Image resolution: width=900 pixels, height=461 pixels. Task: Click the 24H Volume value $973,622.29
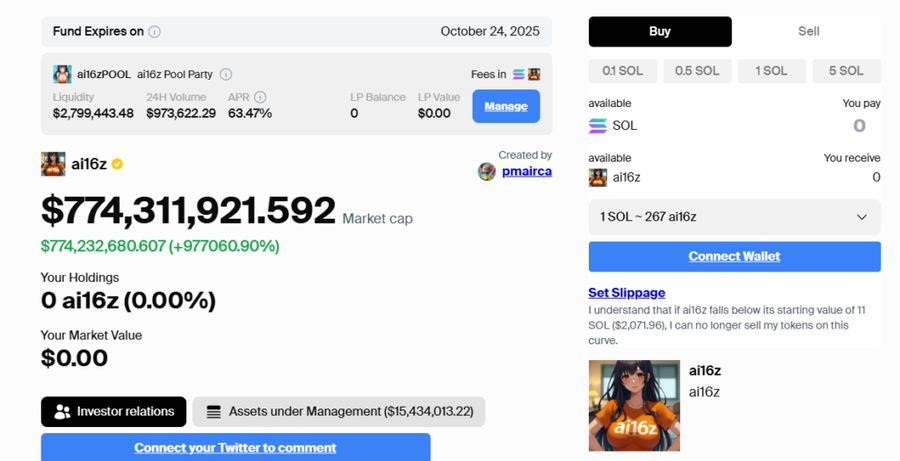coord(181,114)
